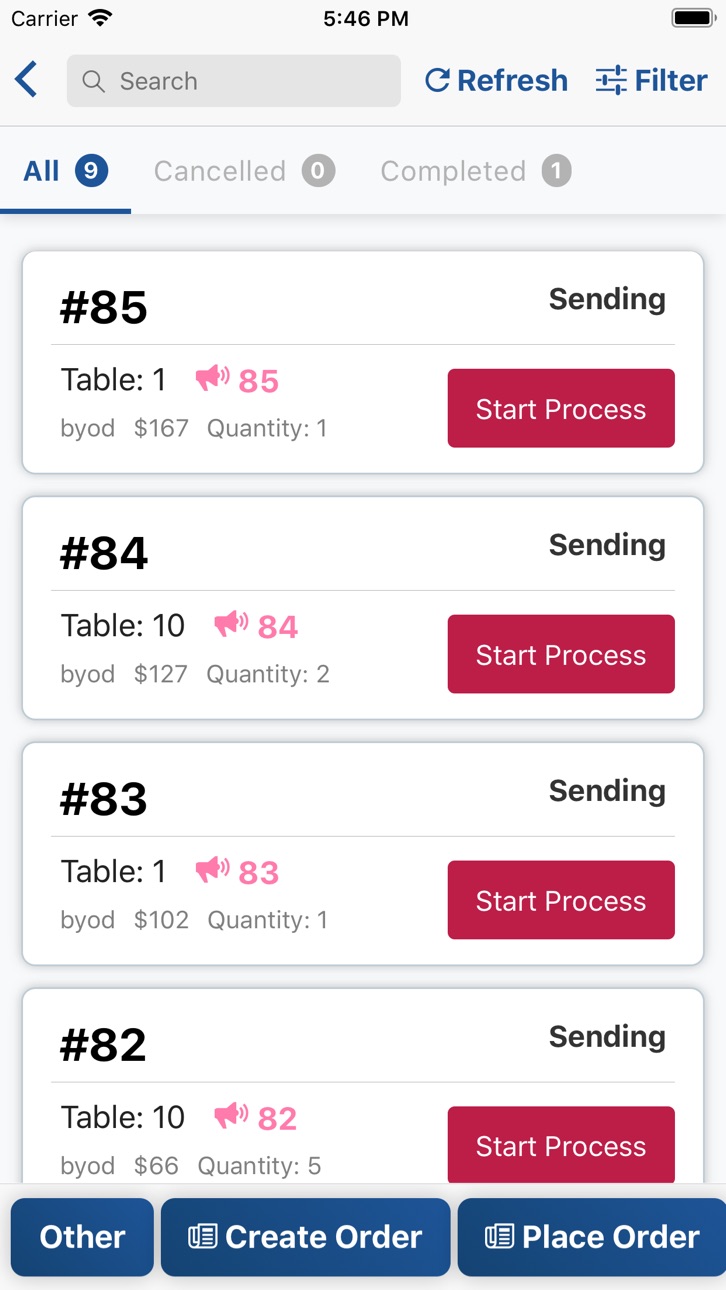726x1290 pixels.
Task: Click the megaphone icon for order 84
Action: click(231, 624)
